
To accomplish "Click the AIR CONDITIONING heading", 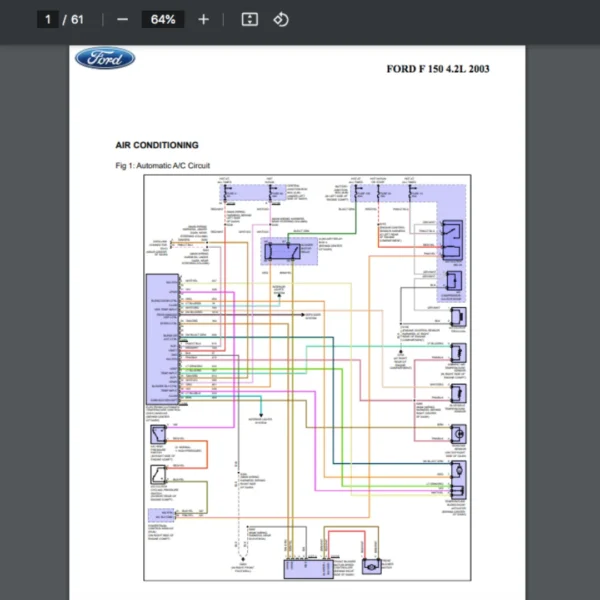I will tap(157, 145).
